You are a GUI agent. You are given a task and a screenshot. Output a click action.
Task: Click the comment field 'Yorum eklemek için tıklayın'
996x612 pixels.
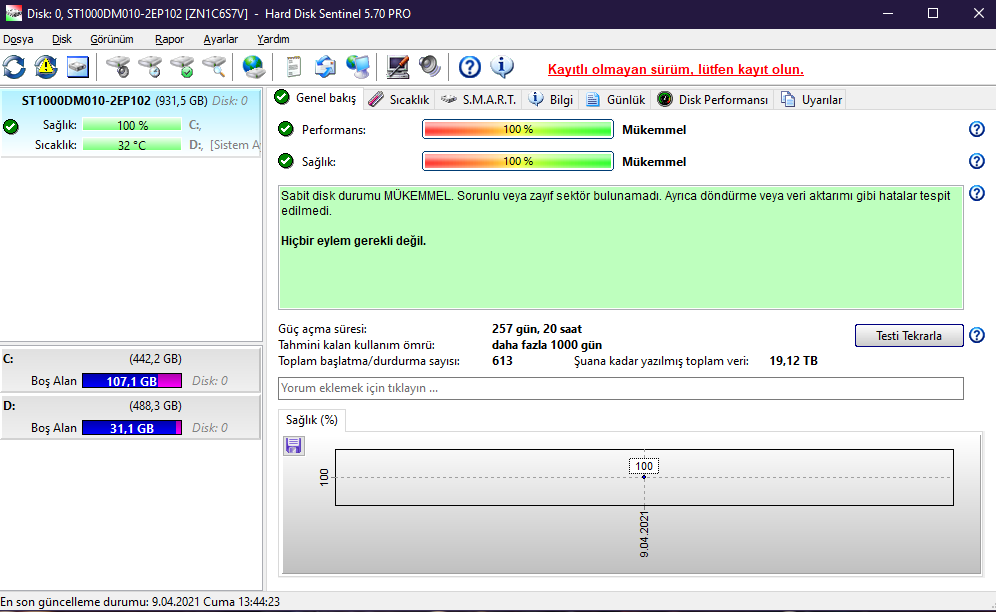(621, 388)
